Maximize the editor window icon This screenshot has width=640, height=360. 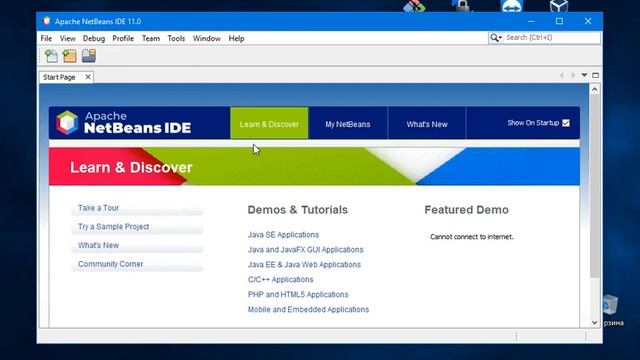pyautogui.click(x=596, y=75)
